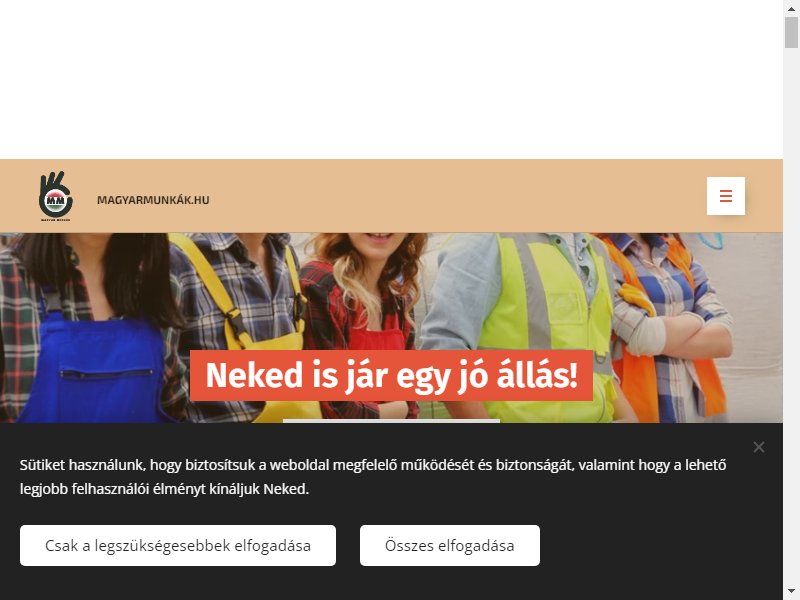Viewport: 800px width, 600px height.
Task: Click the scrollbar down arrow
Action: (x=791, y=592)
